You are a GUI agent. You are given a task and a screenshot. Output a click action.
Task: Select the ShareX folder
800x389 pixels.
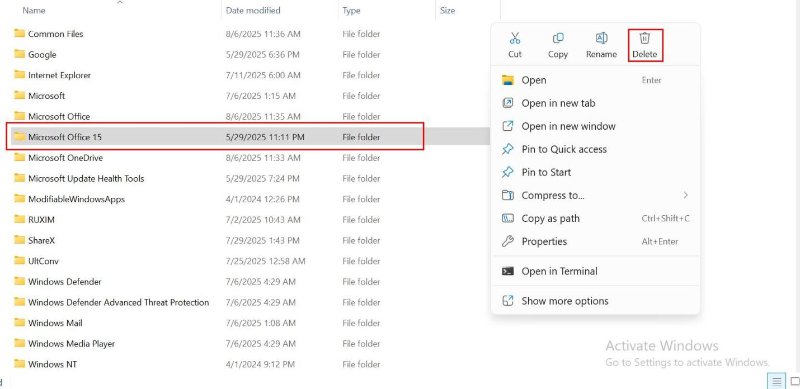click(x=41, y=240)
